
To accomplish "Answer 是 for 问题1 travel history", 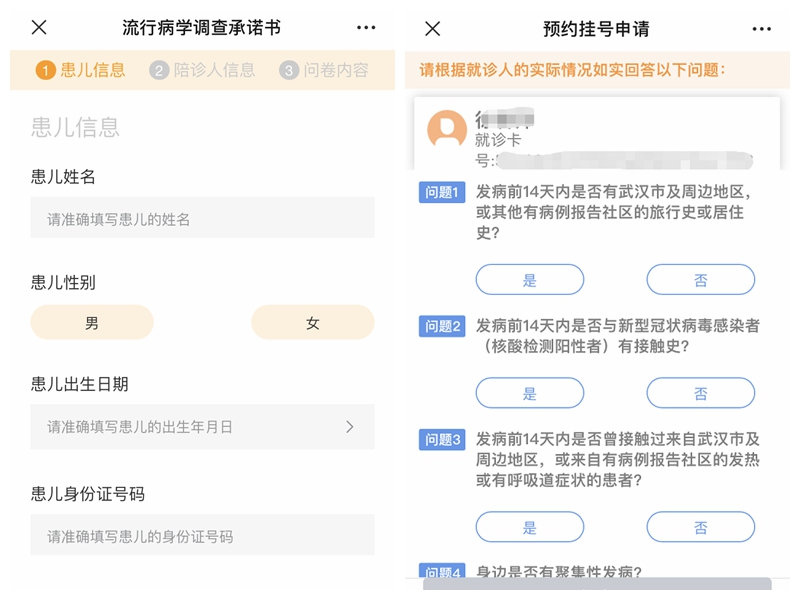I will 529,280.
